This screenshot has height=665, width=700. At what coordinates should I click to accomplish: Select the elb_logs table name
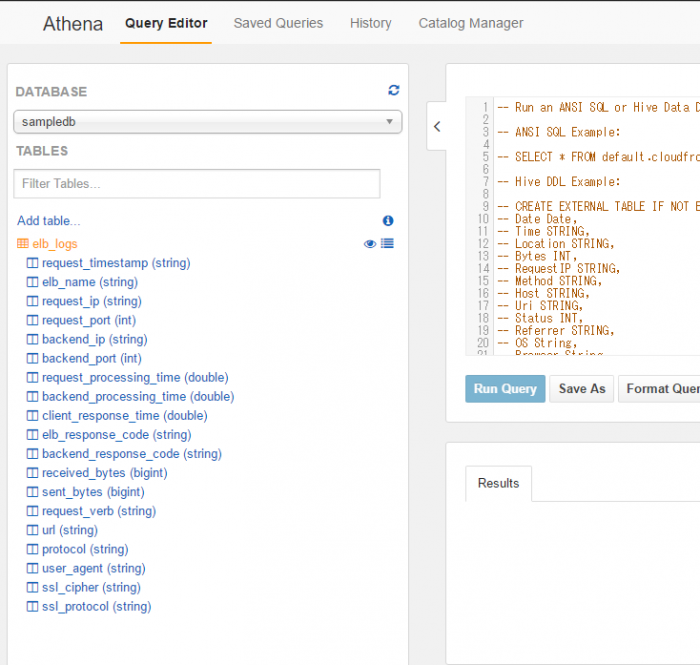click(55, 244)
